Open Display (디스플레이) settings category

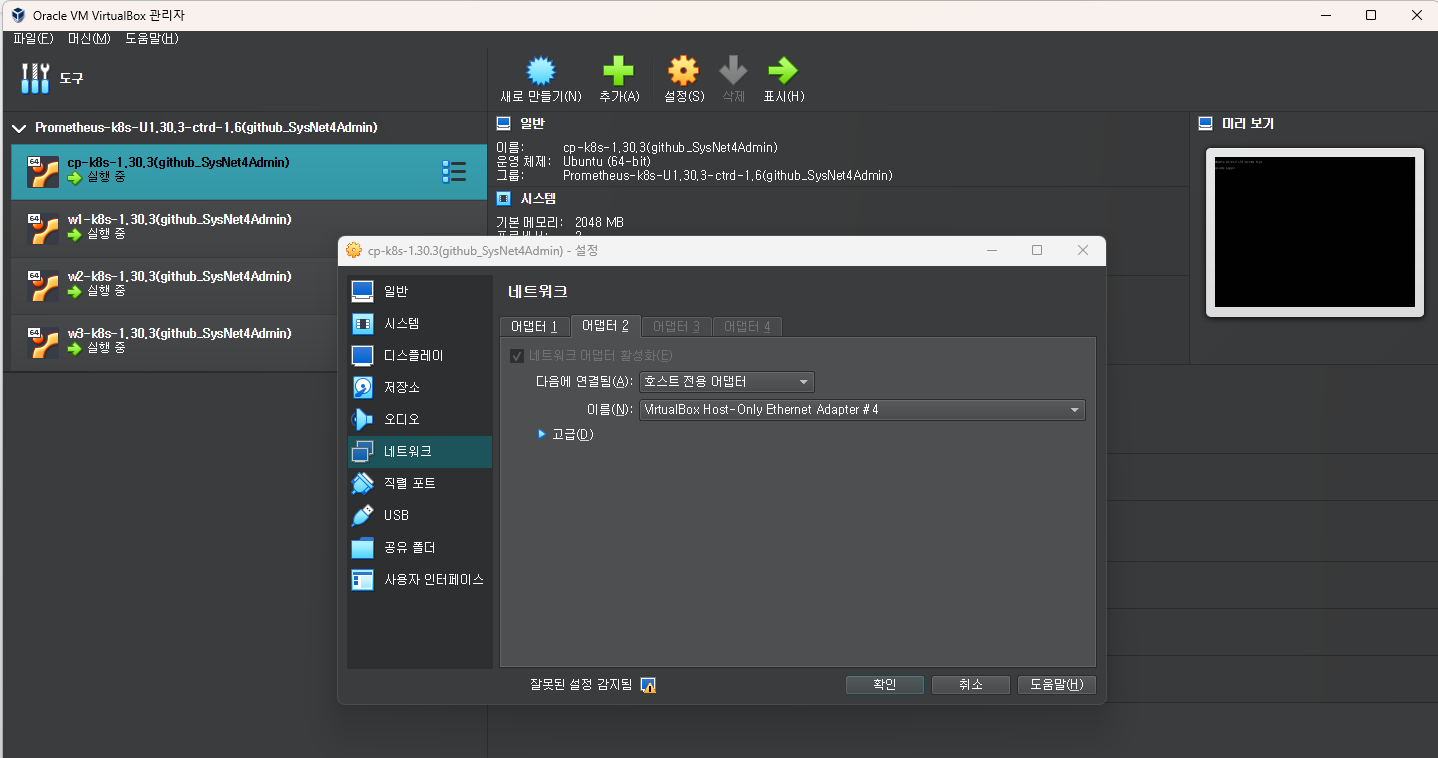pyautogui.click(x=420, y=355)
